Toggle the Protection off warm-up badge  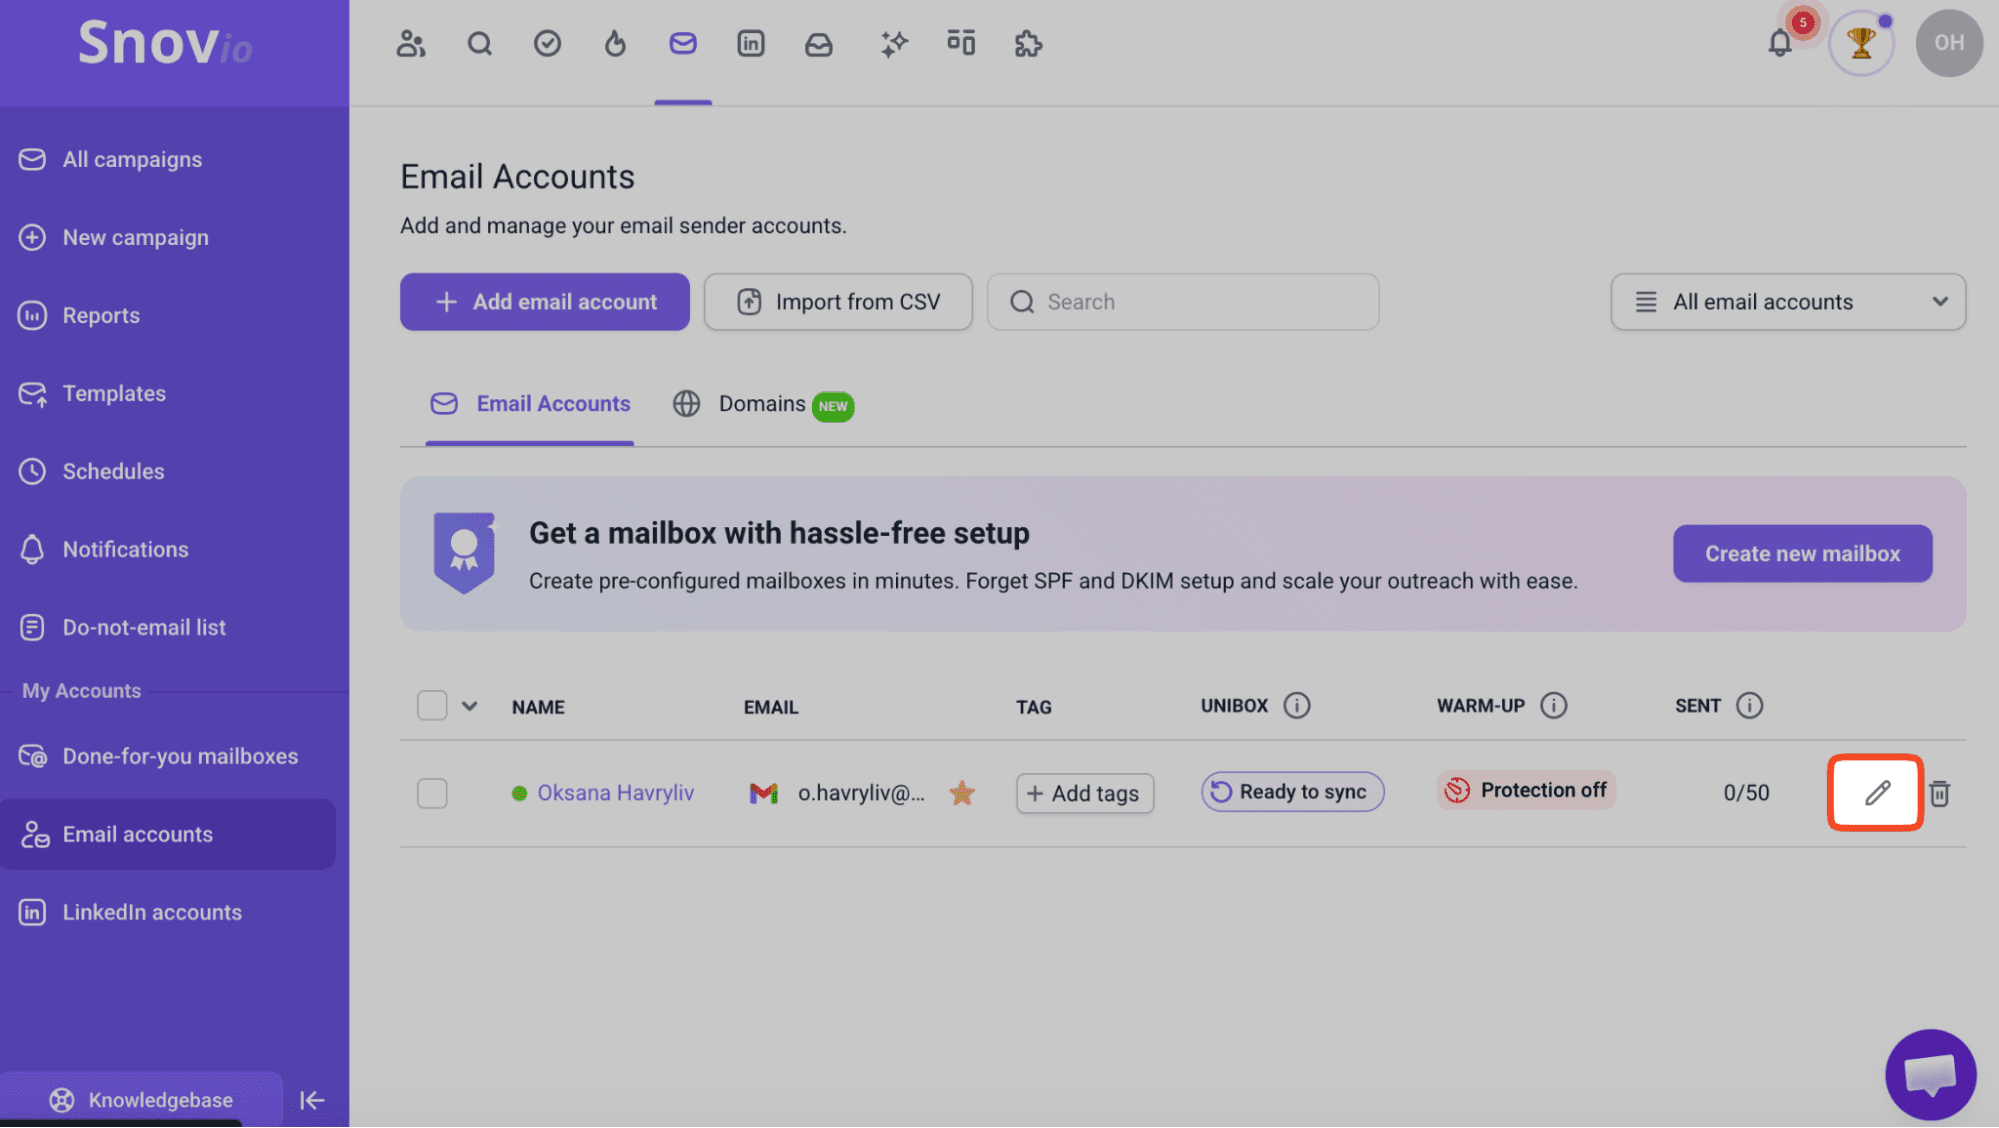click(1526, 790)
